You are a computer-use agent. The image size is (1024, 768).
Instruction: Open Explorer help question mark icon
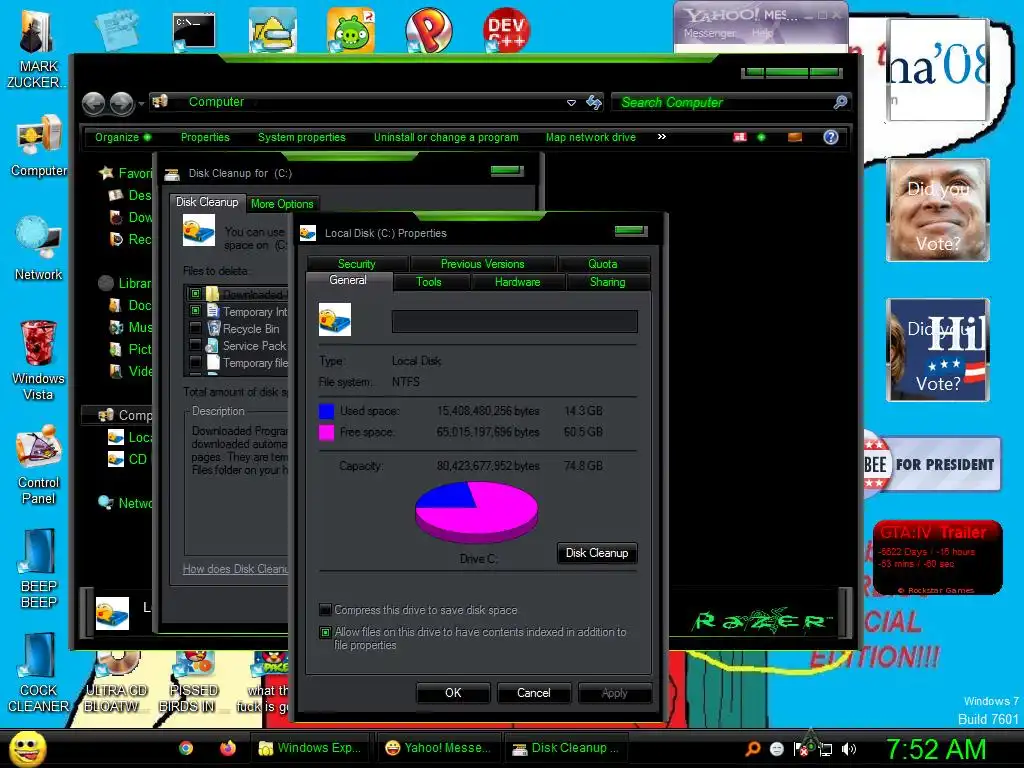[x=831, y=137]
